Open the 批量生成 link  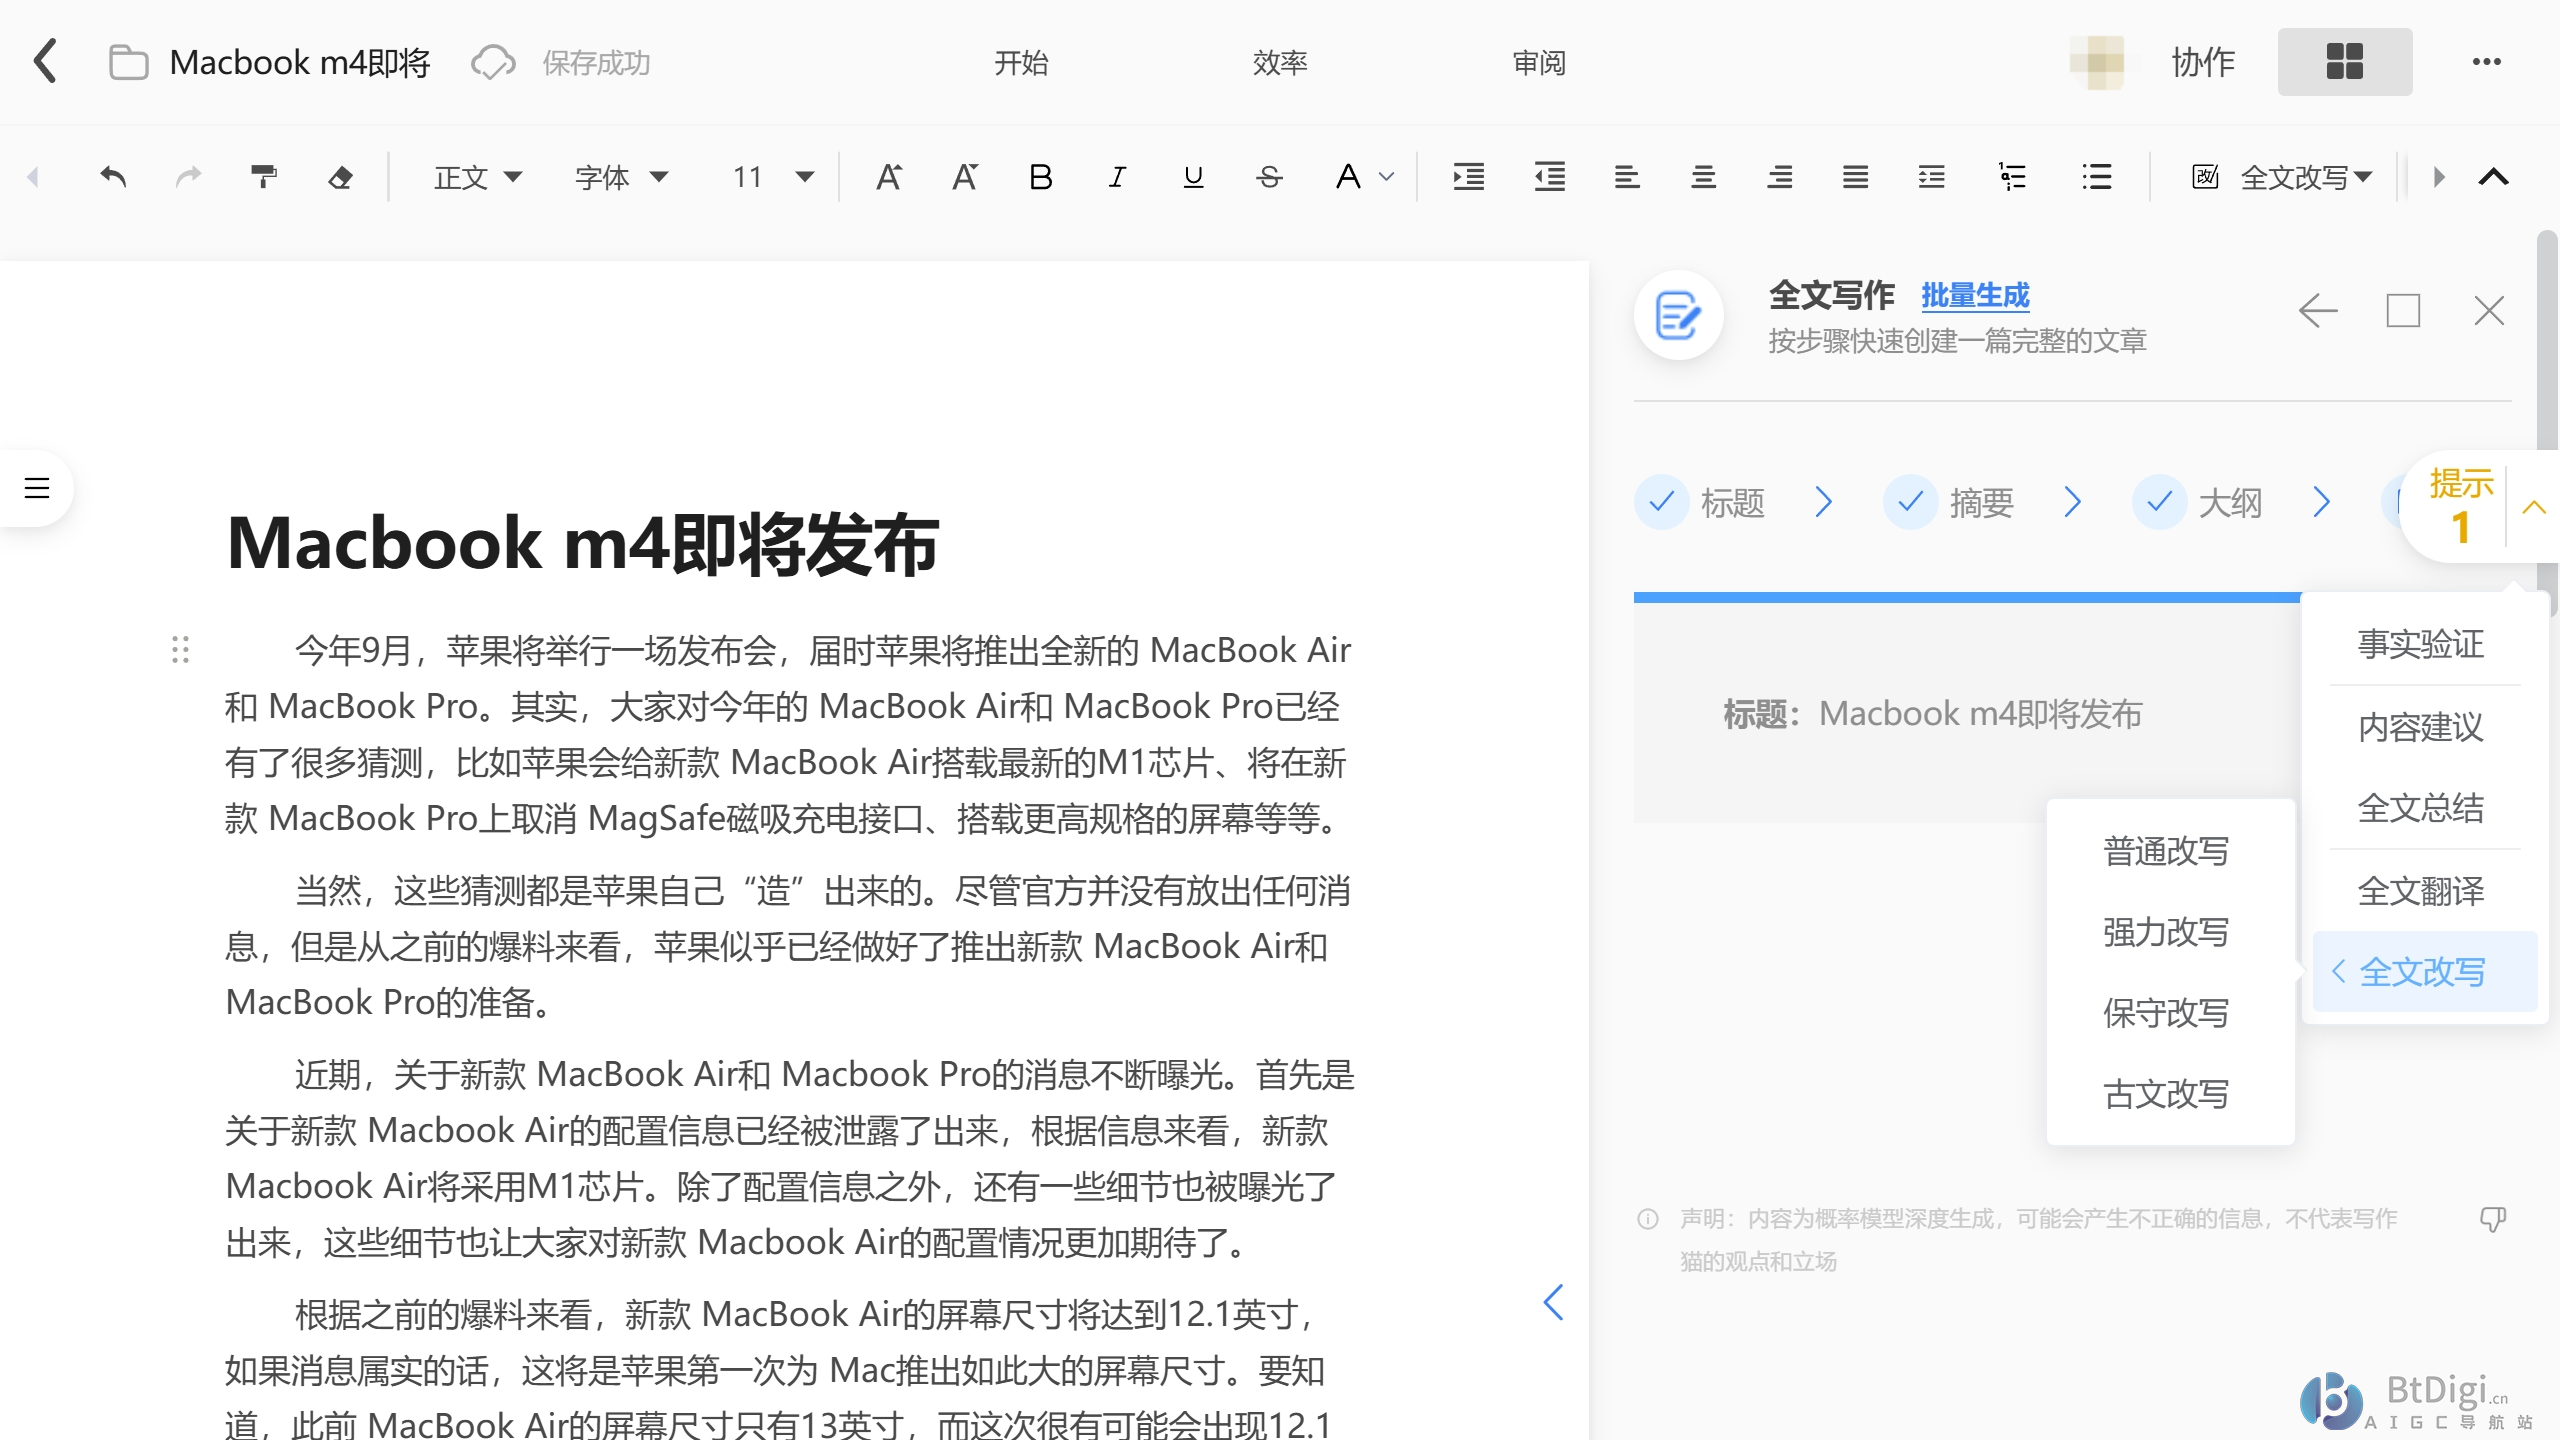tap(1975, 295)
